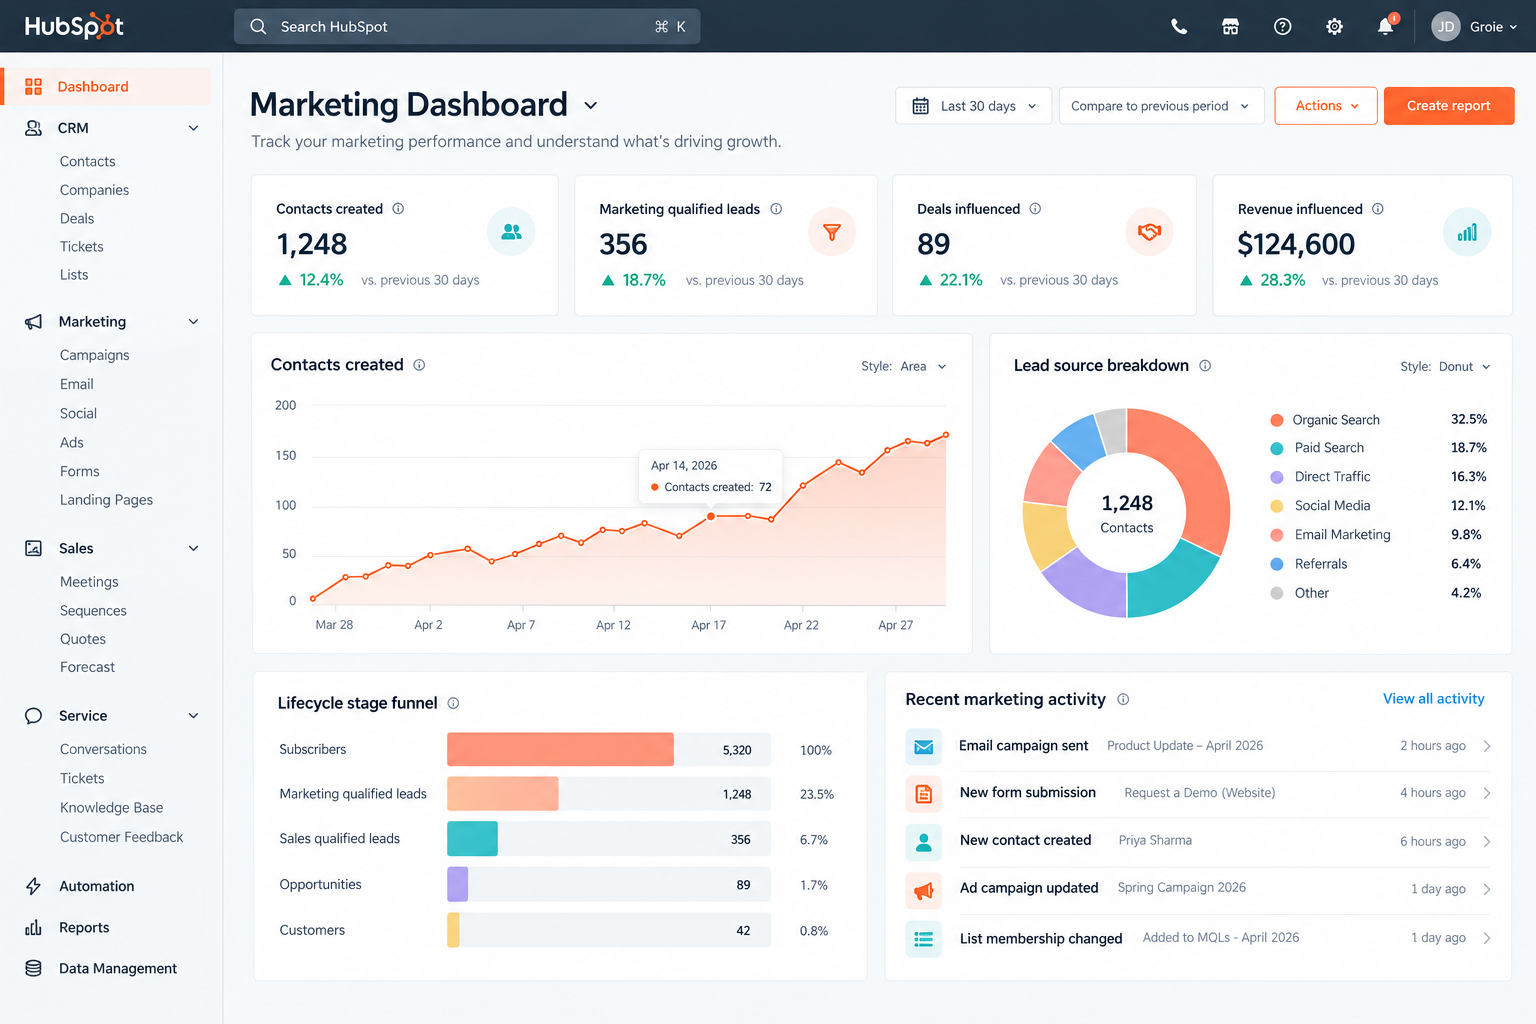Open the New contact created Priya Sharma row

[1198, 841]
